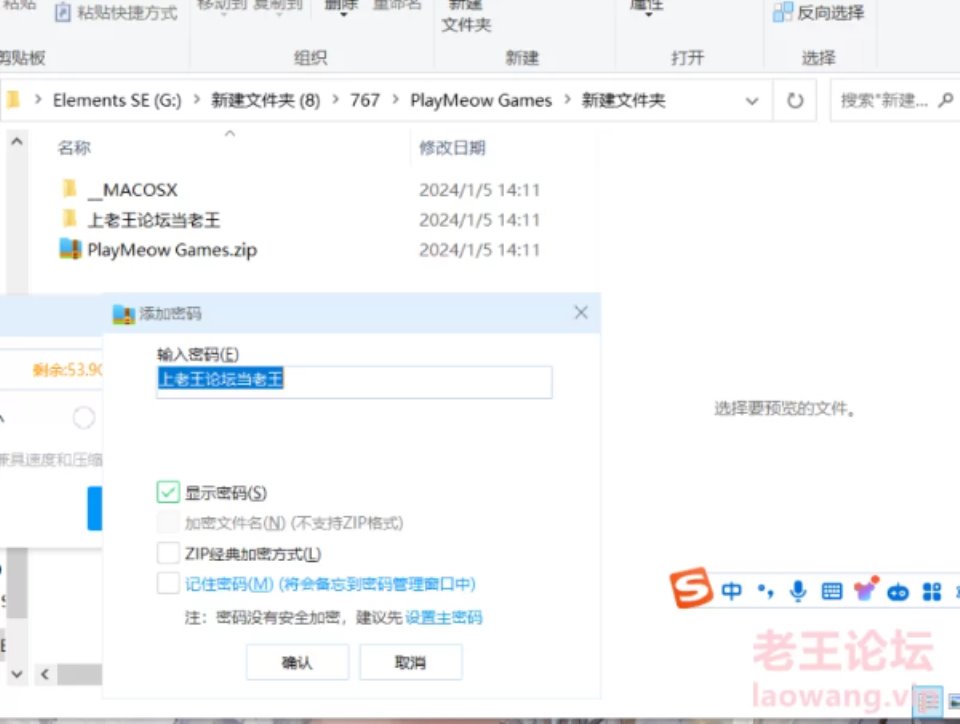
Task: Select the radio button in the background window
Action: tap(84, 418)
